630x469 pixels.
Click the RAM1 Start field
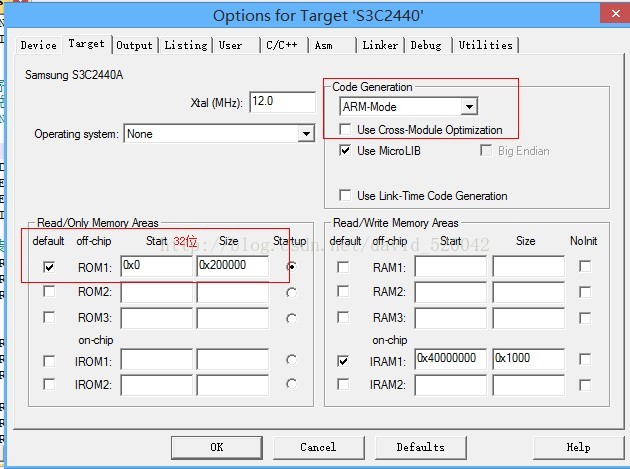coord(450,266)
